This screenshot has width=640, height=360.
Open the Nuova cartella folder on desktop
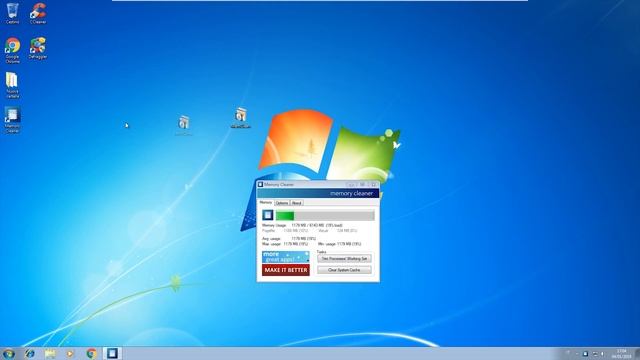pyautogui.click(x=12, y=85)
